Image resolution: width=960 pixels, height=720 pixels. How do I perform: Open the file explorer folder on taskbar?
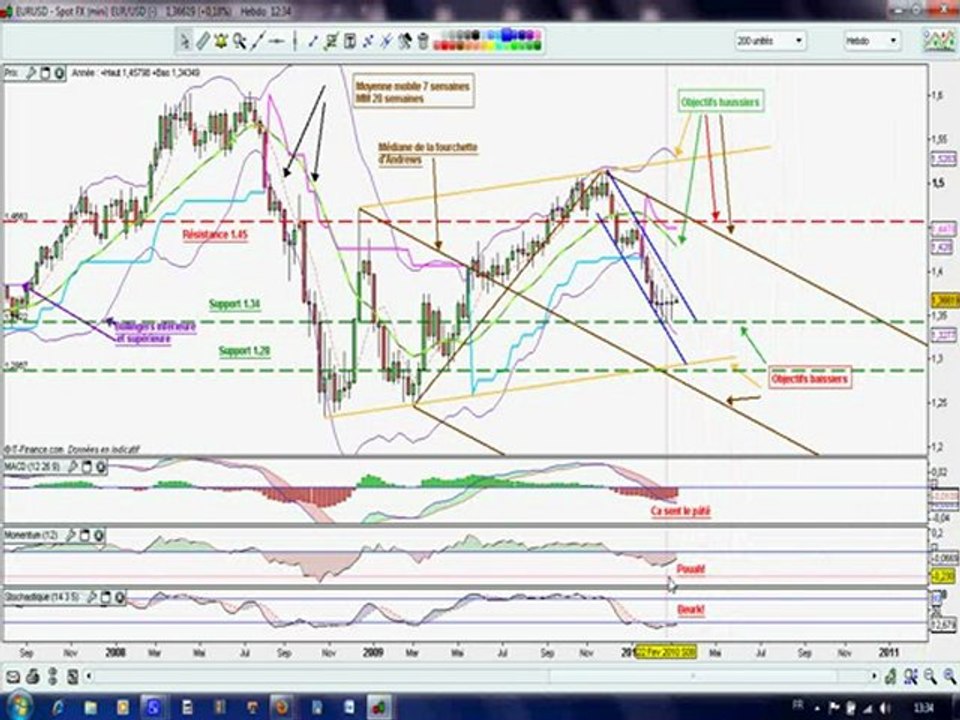tap(91, 708)
